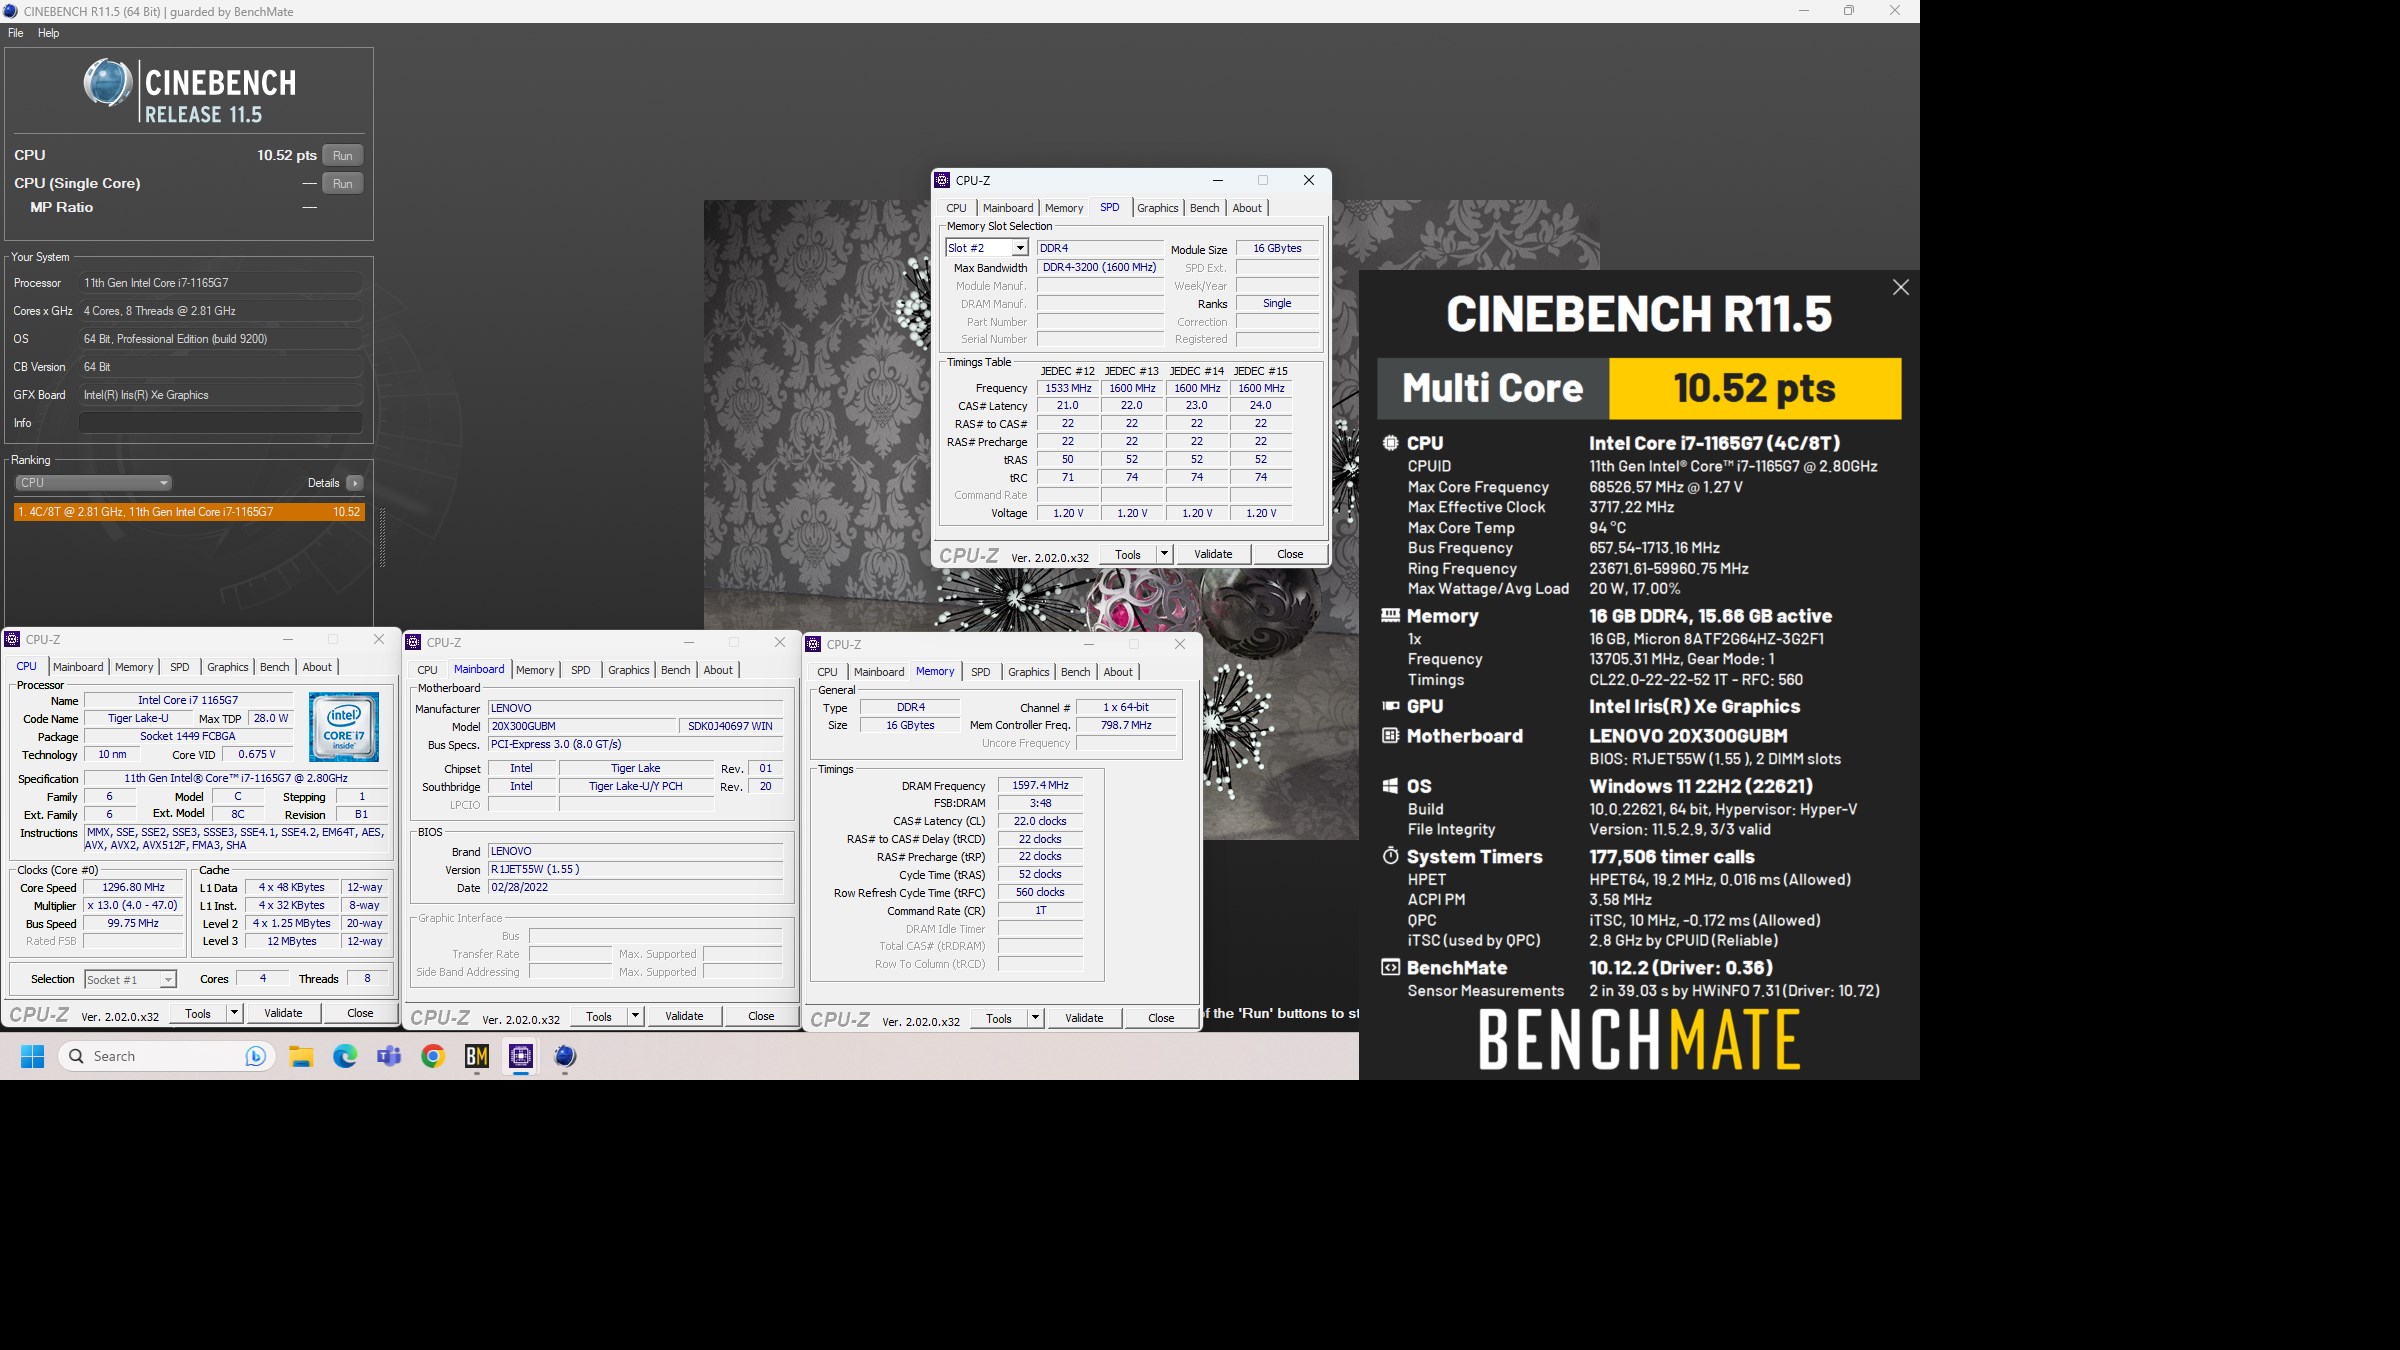Open Bench tab in CPU-Z CPU window
The height and width of the screenshot is (1350, 2400).
coord(274,667)
